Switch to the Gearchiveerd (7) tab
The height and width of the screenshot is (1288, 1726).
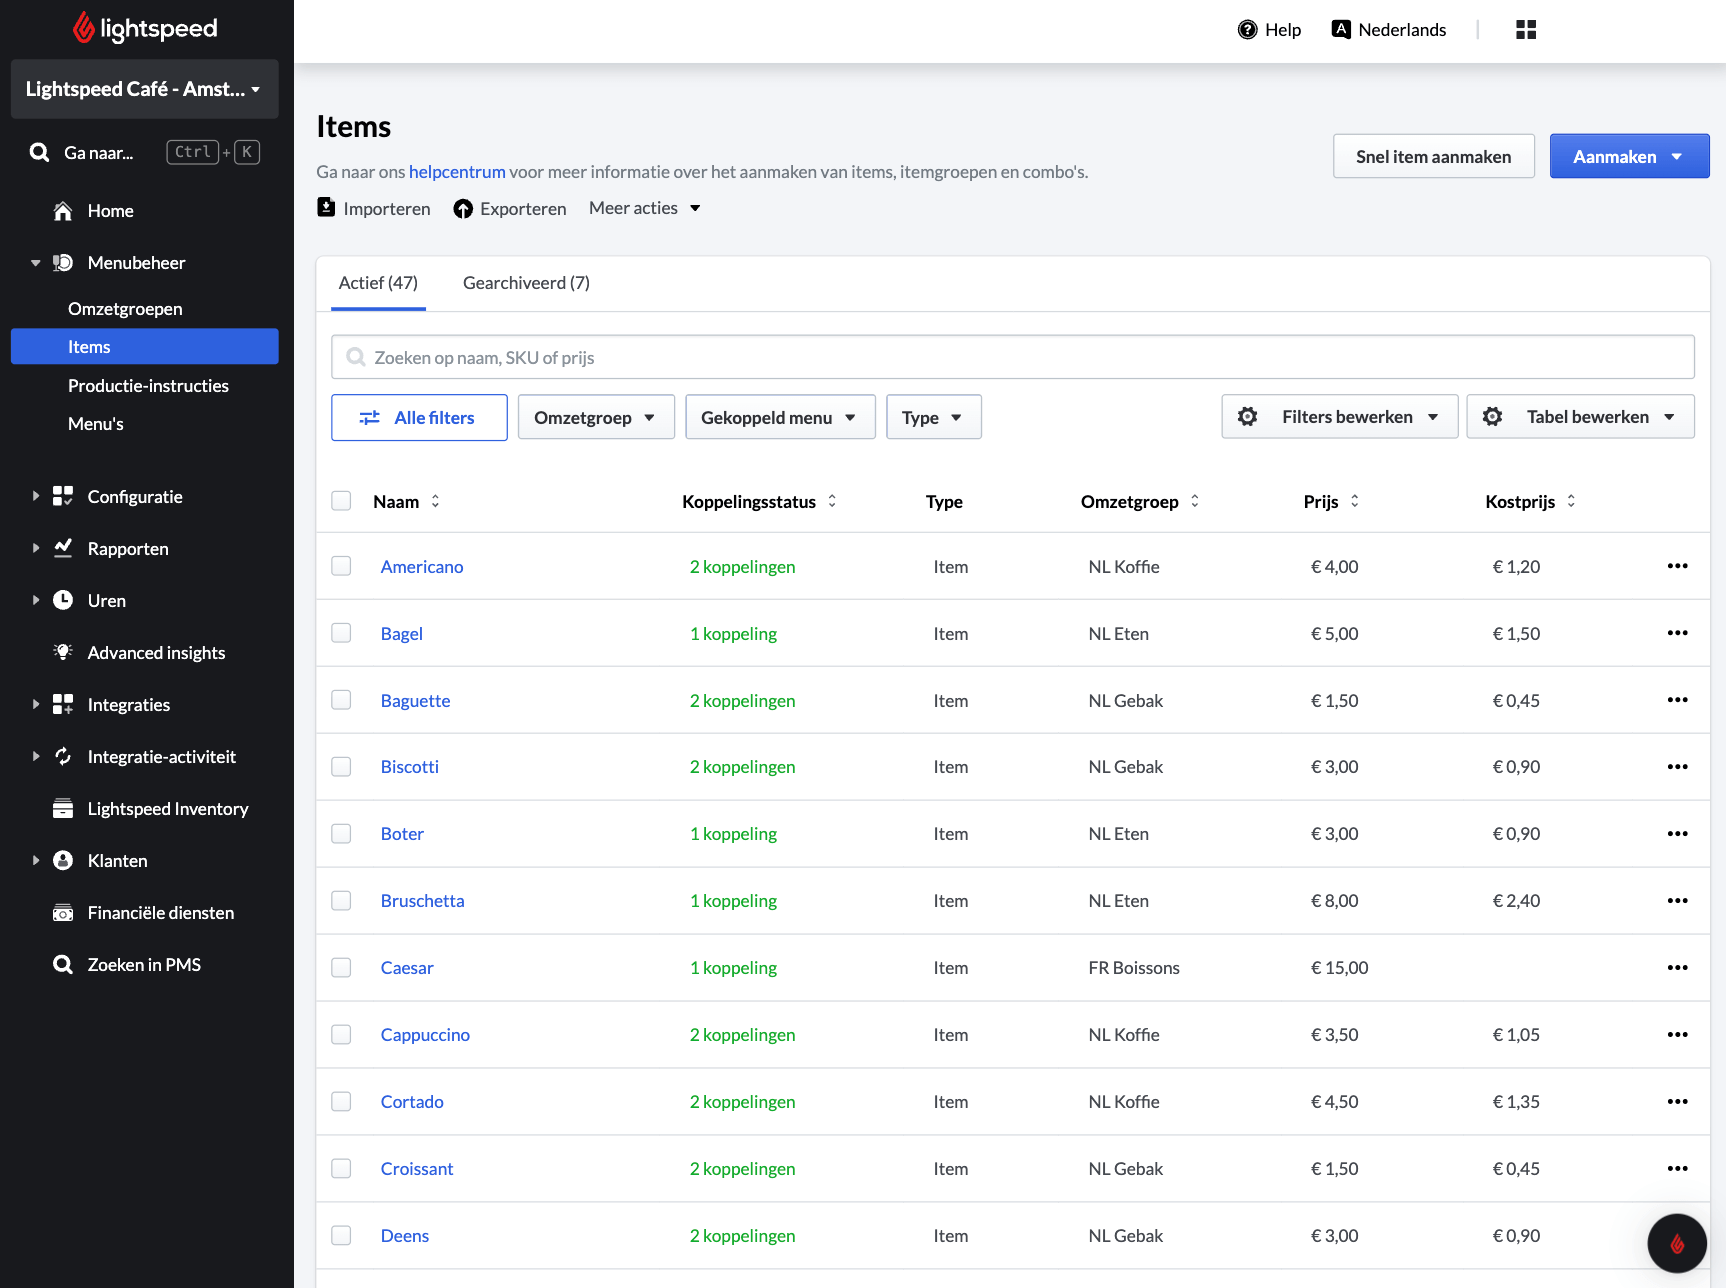526,283
